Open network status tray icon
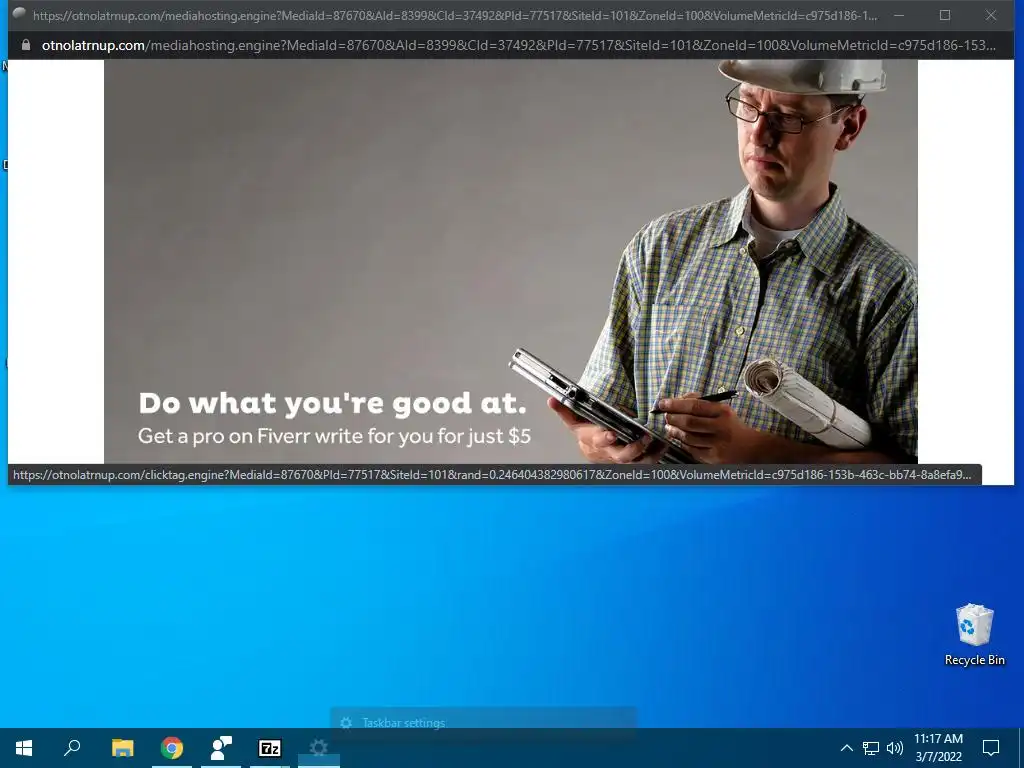 tap(871, 748)
